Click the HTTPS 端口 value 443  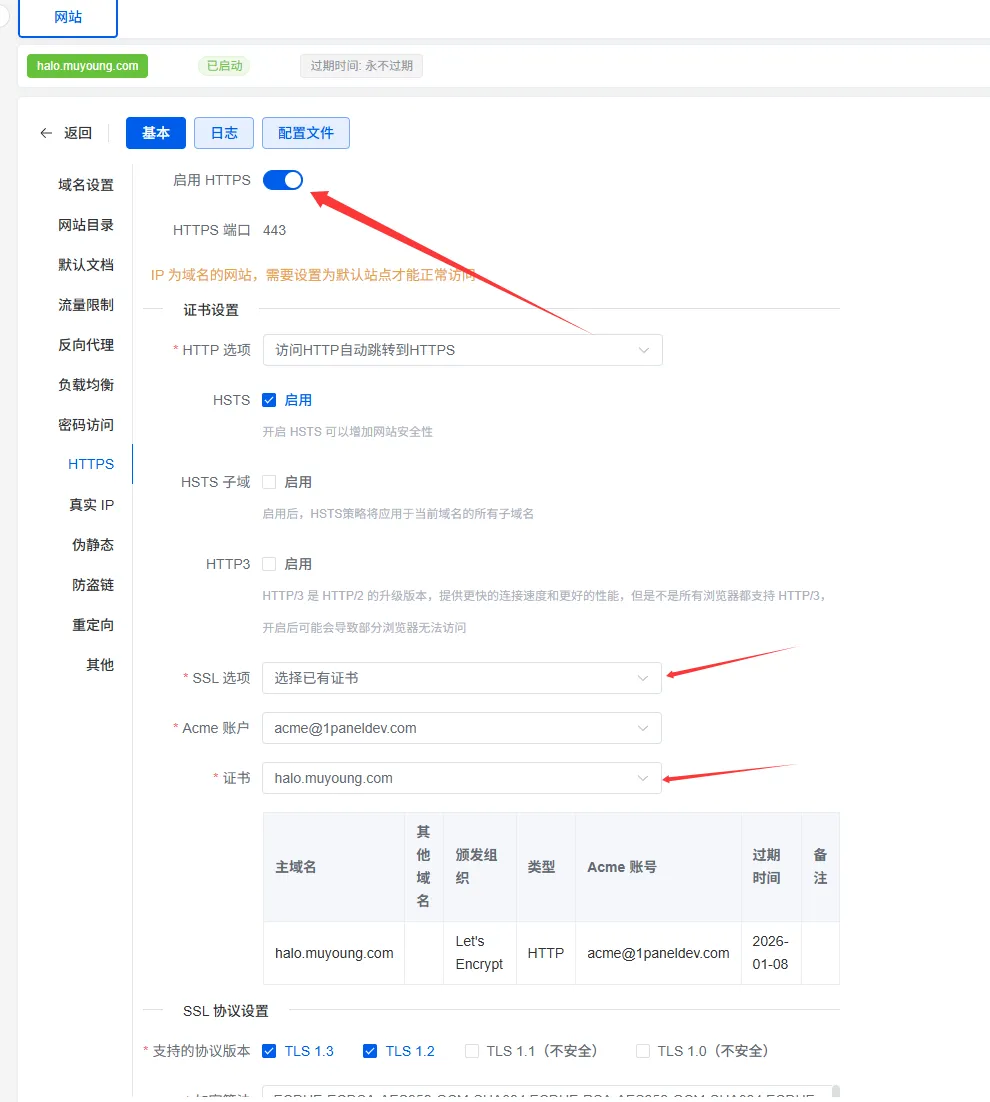coord(274,231)
